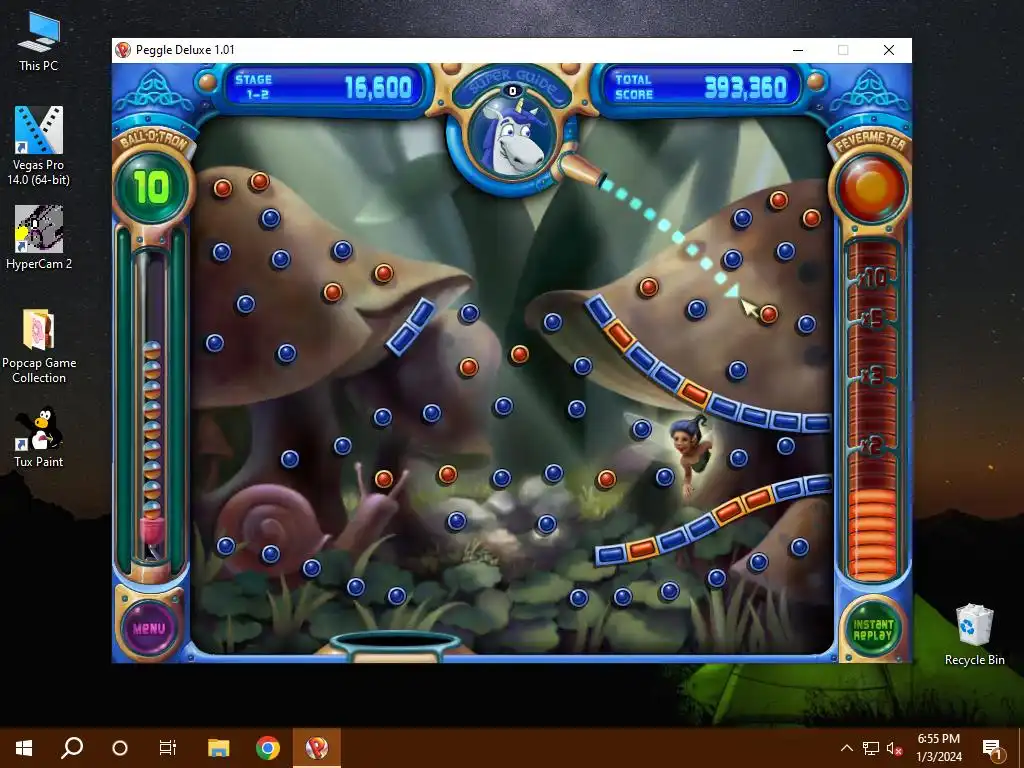
Task: Click the x5 Fevermeter marker
Action: point(872,319)
